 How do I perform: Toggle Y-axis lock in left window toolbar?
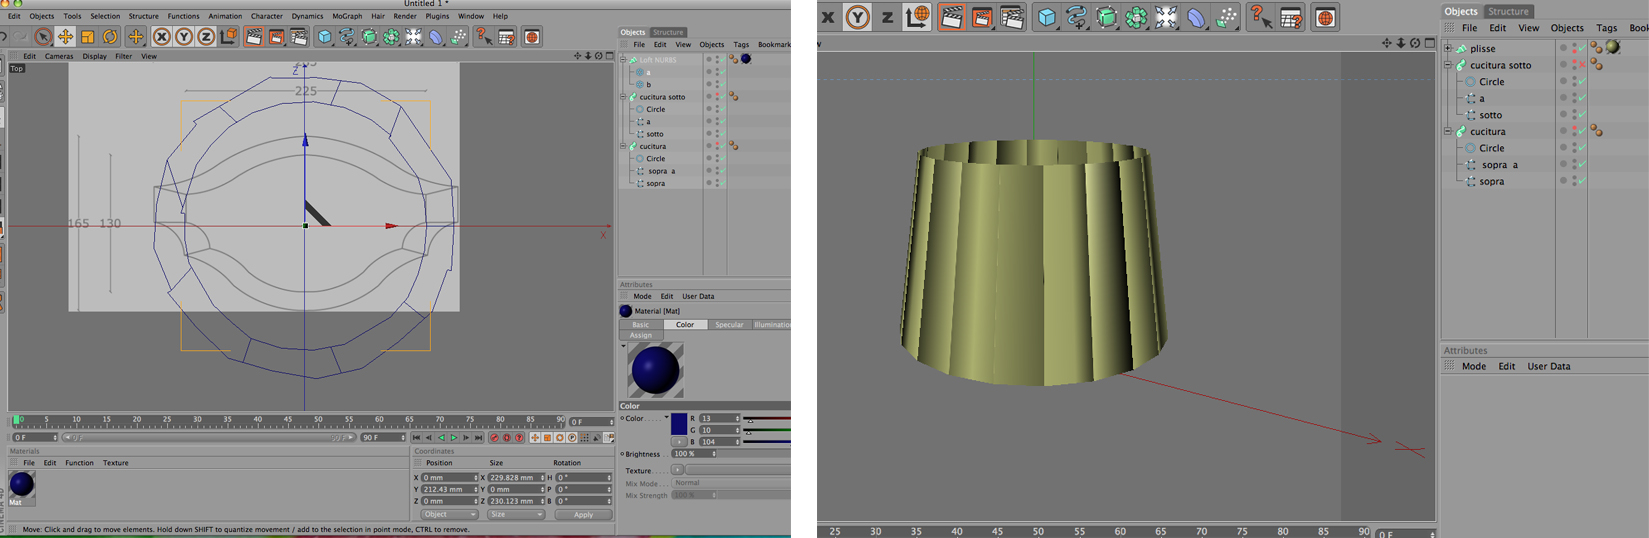(x=184, y=37)
